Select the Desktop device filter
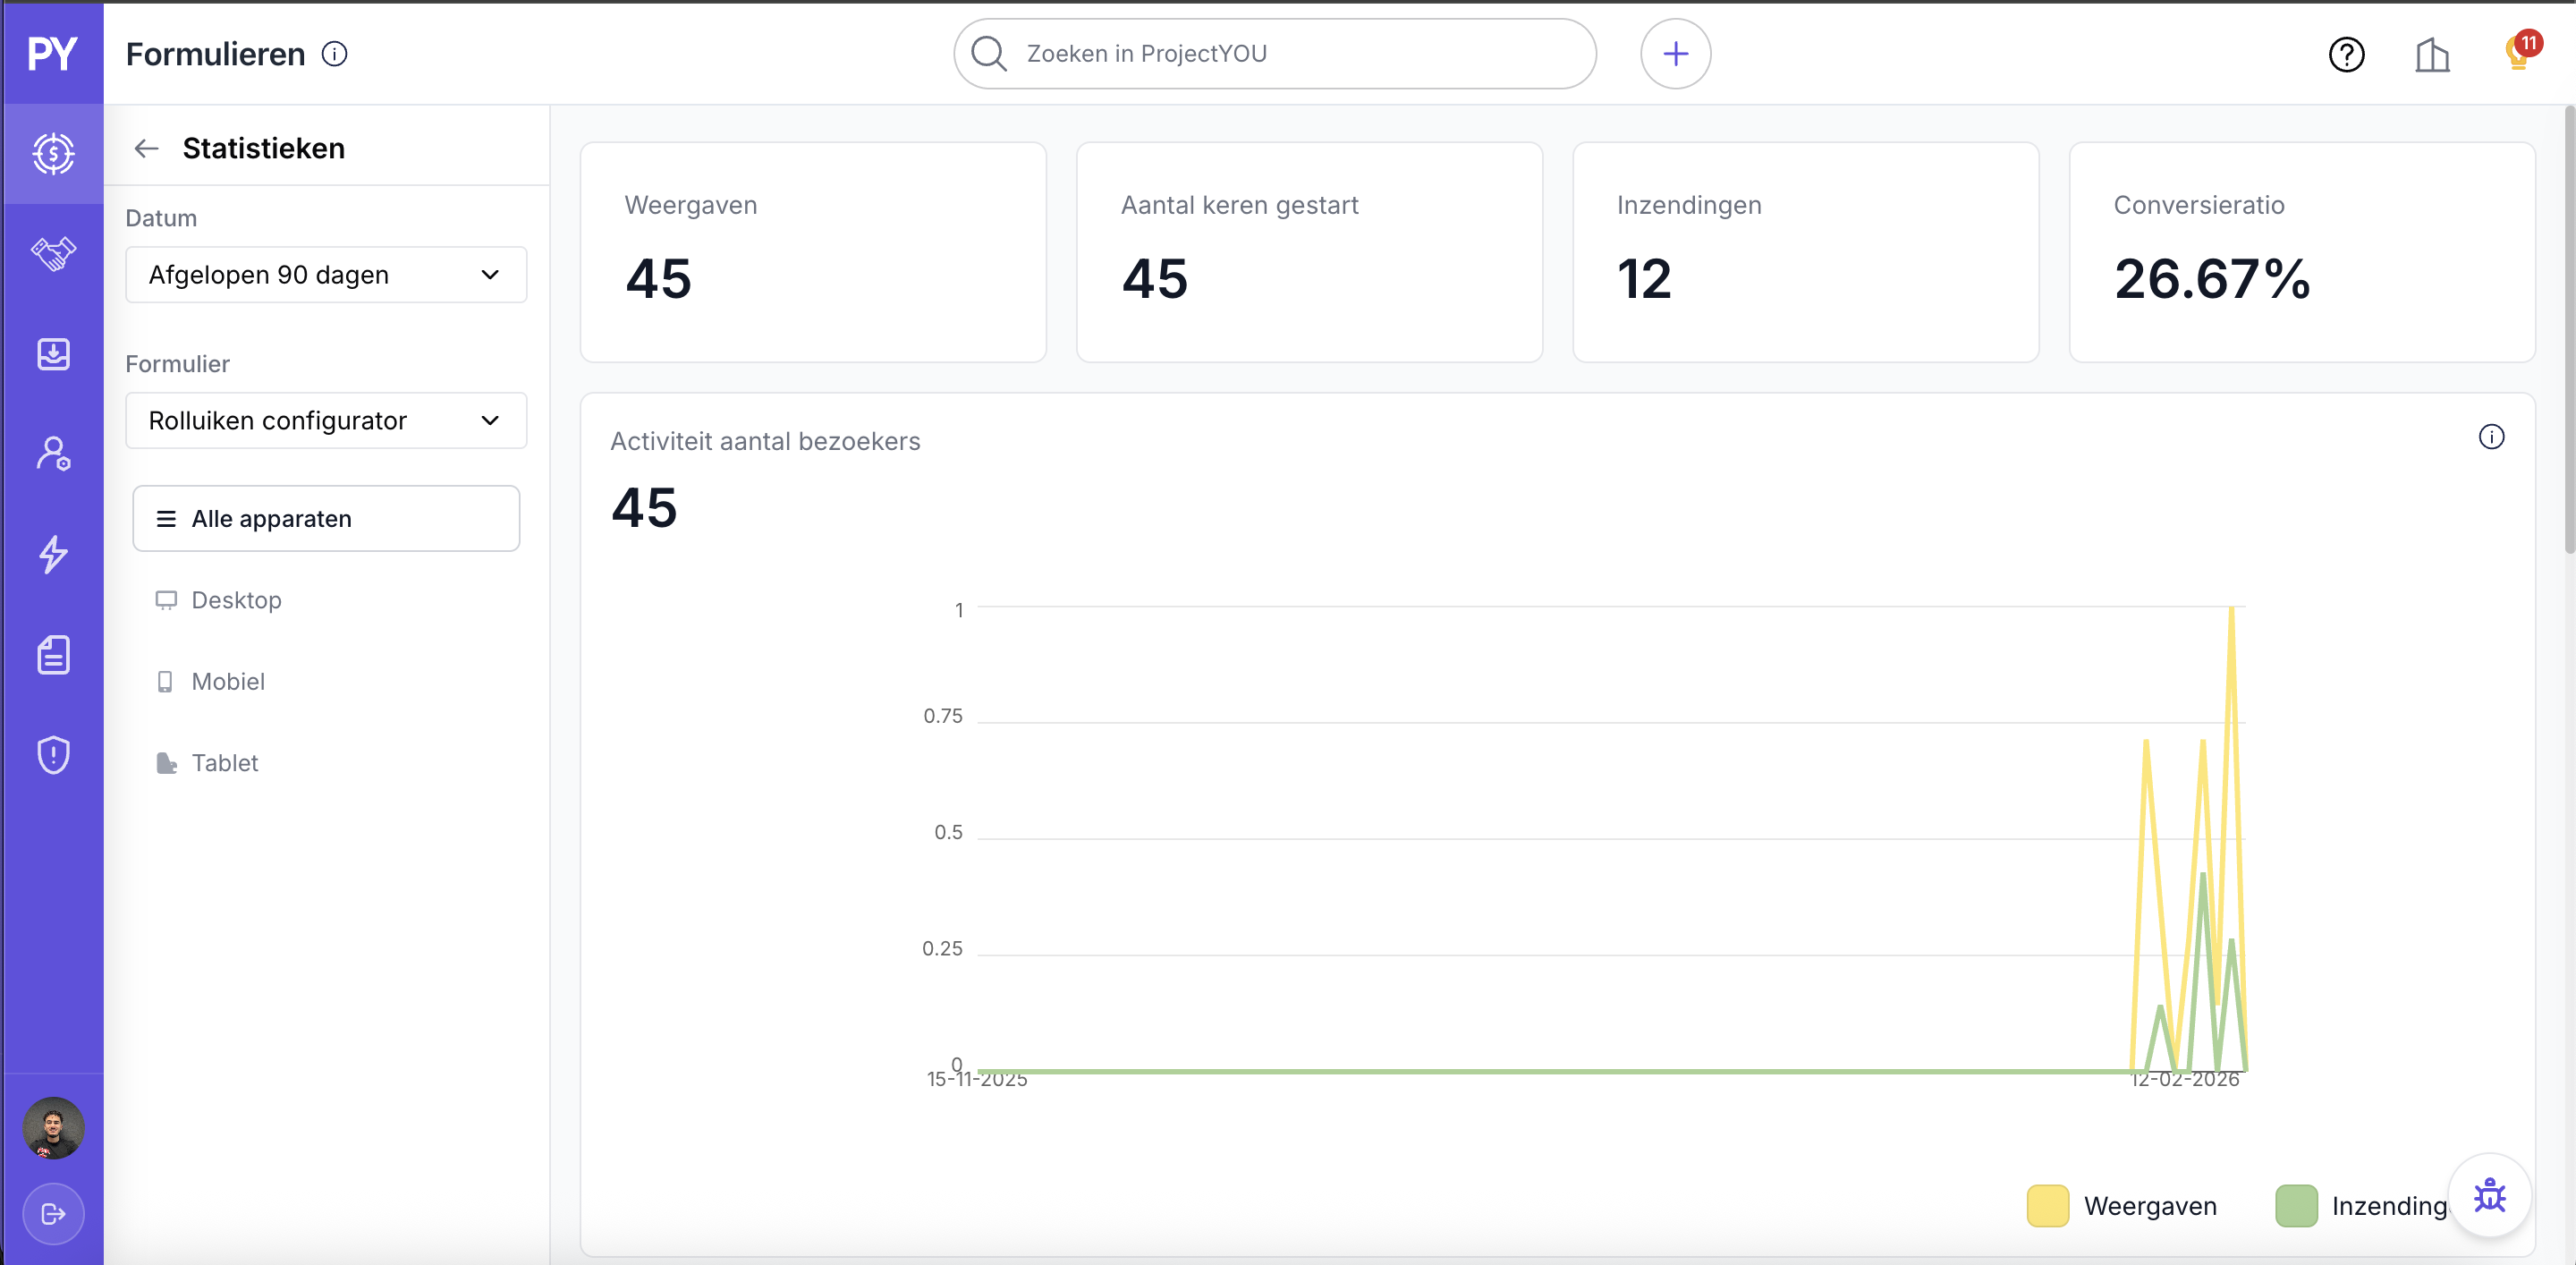The image size is (2576, 1265). [x=236, y=600]
